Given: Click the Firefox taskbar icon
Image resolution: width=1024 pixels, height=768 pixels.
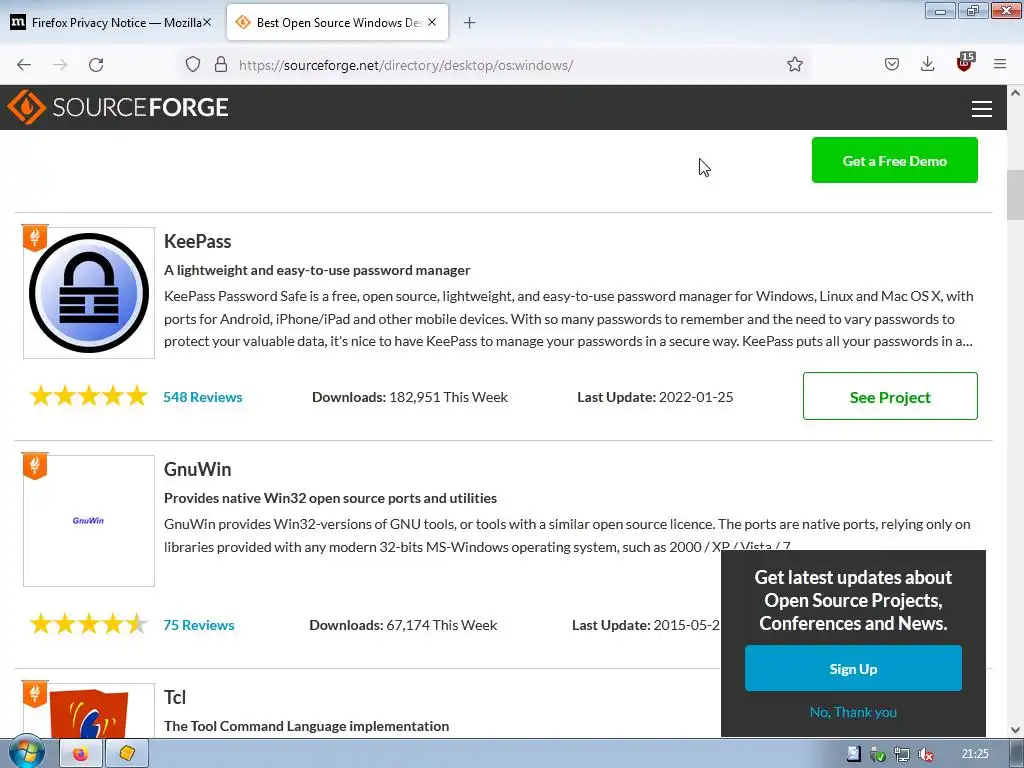Looking at the screenshot, I should pyautogui.click(x=80, y=754).
